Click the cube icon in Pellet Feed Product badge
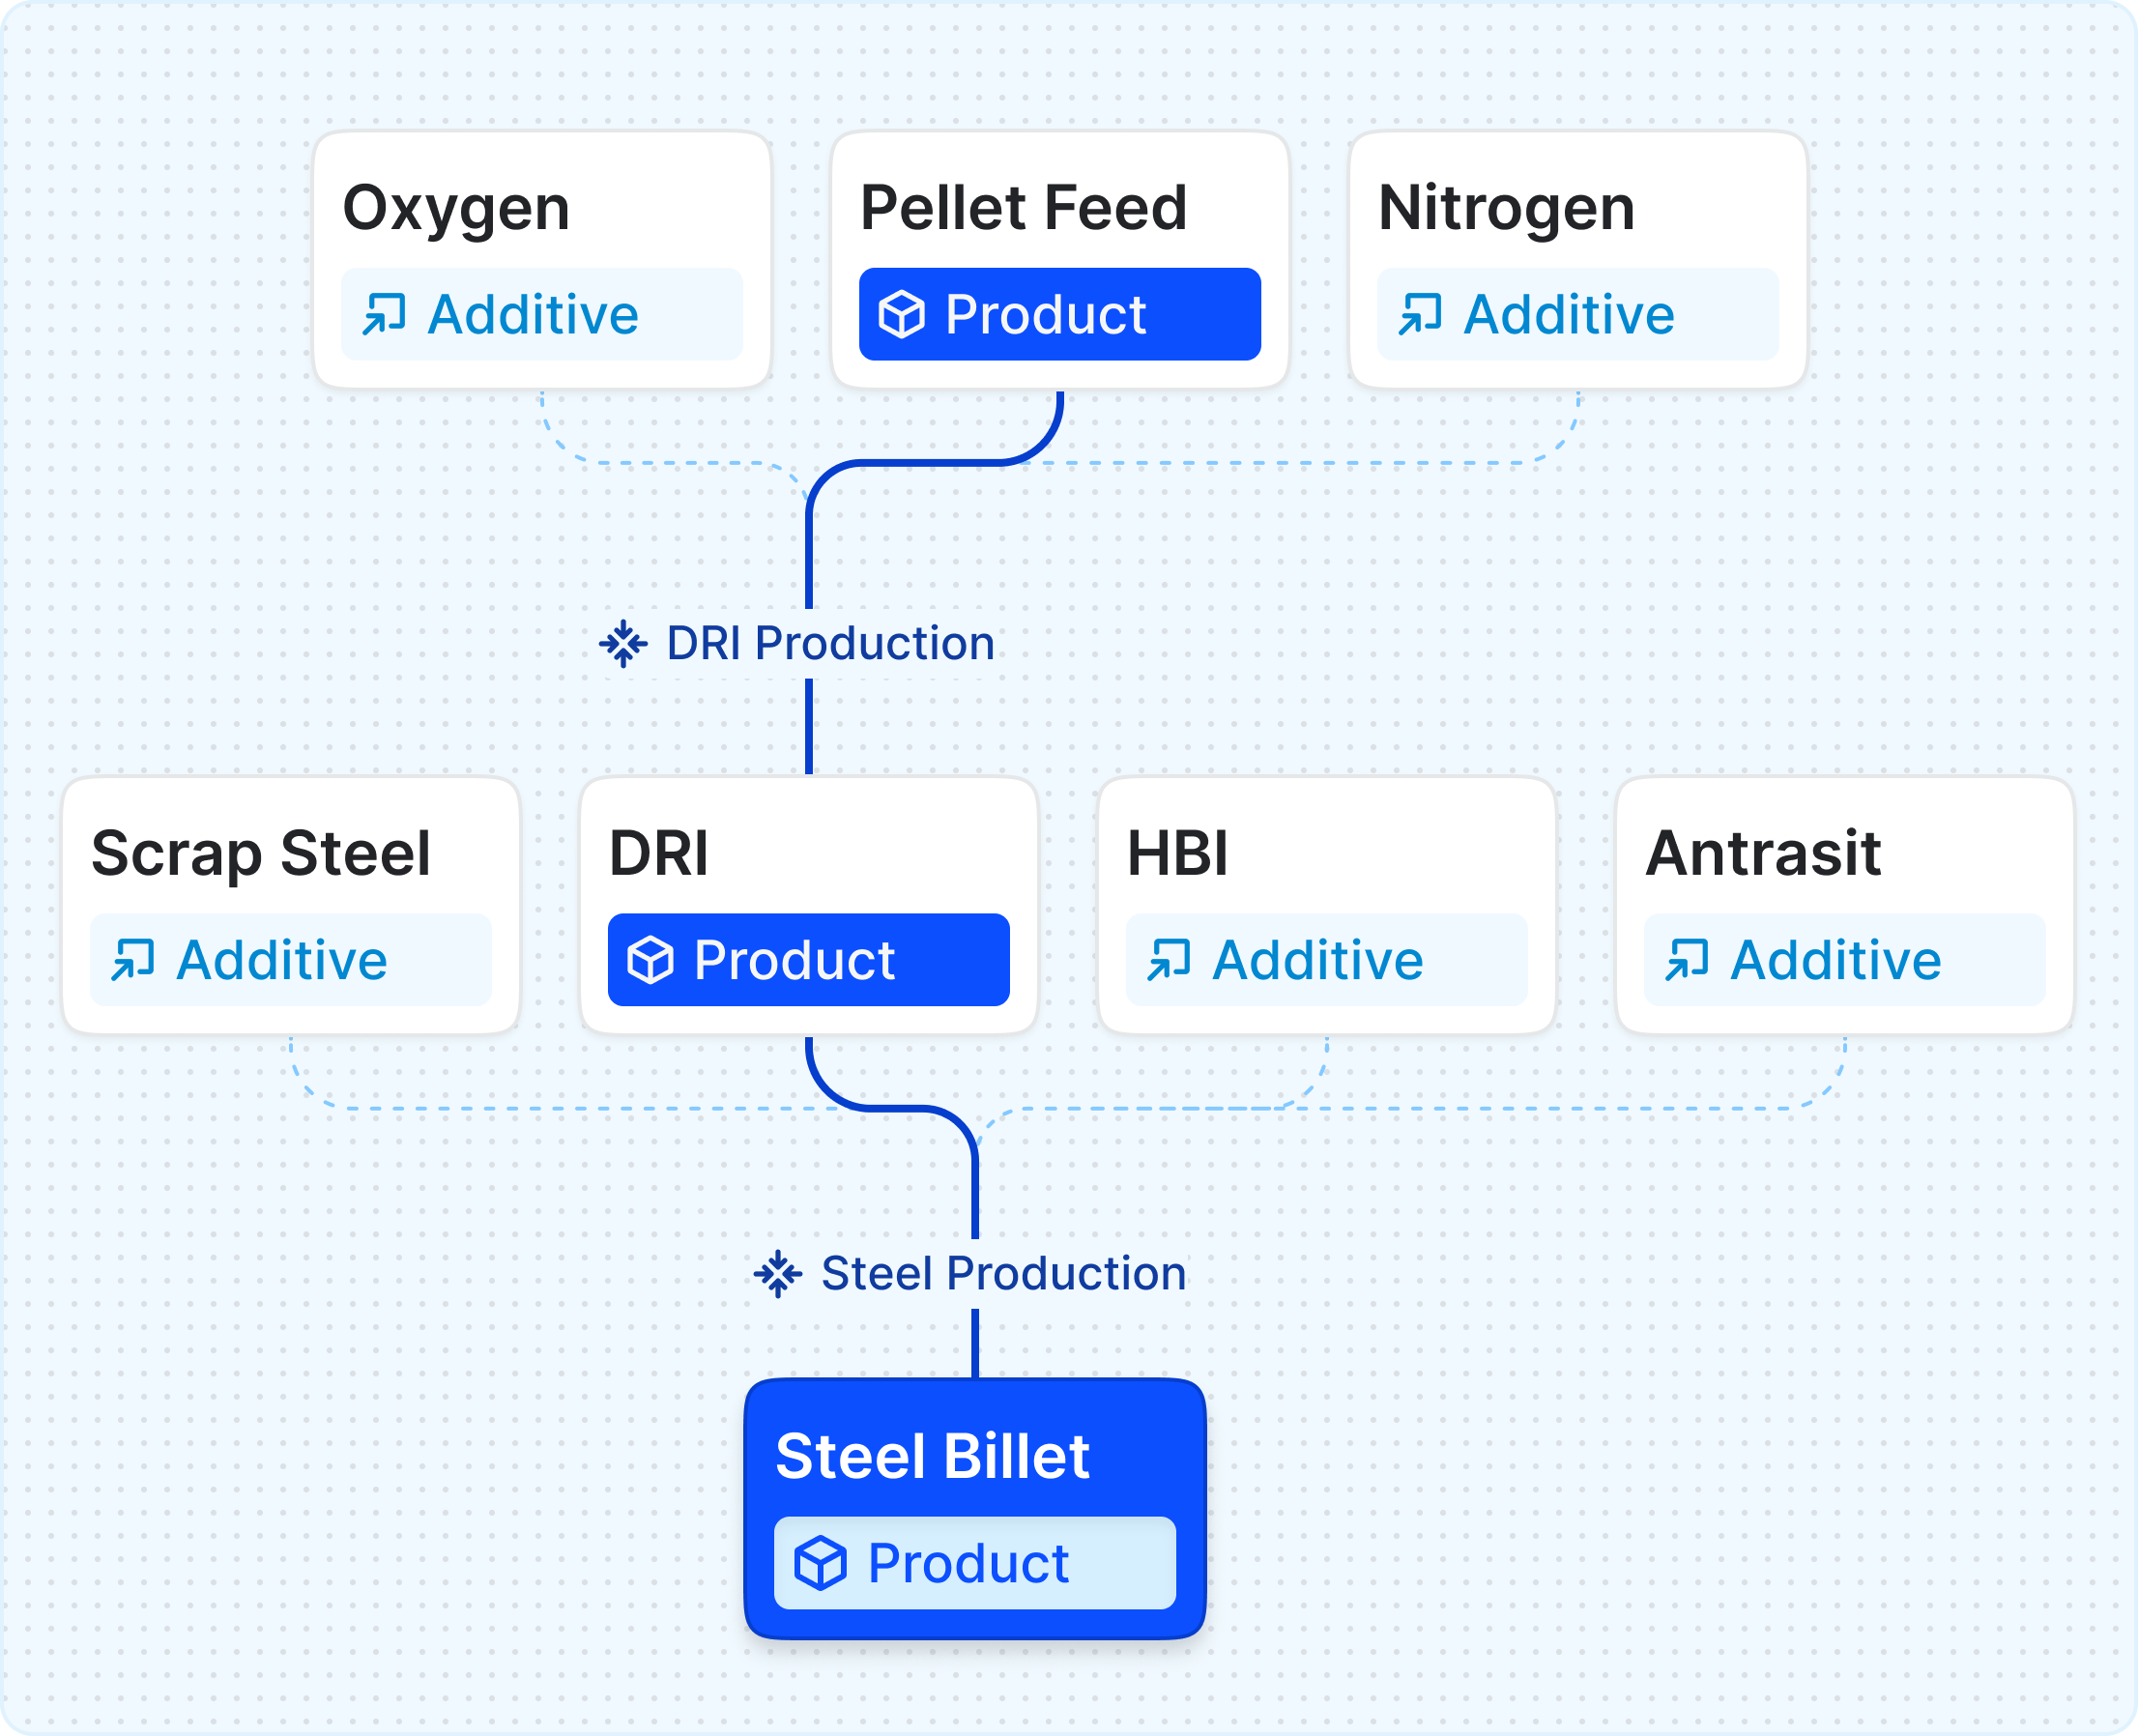Image resolution: width=2138 pixels, height=1736 pixels. 901,314
